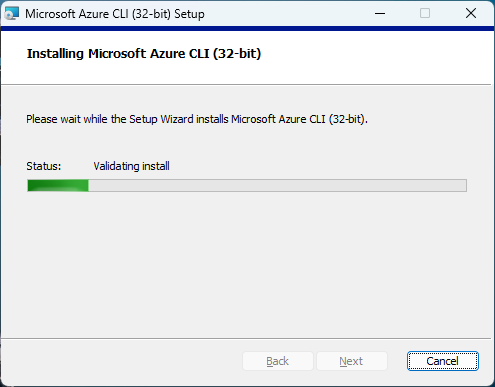Click the disabled Back button
495x387 pixels.
pyautogui.click(x=278, y=361)
